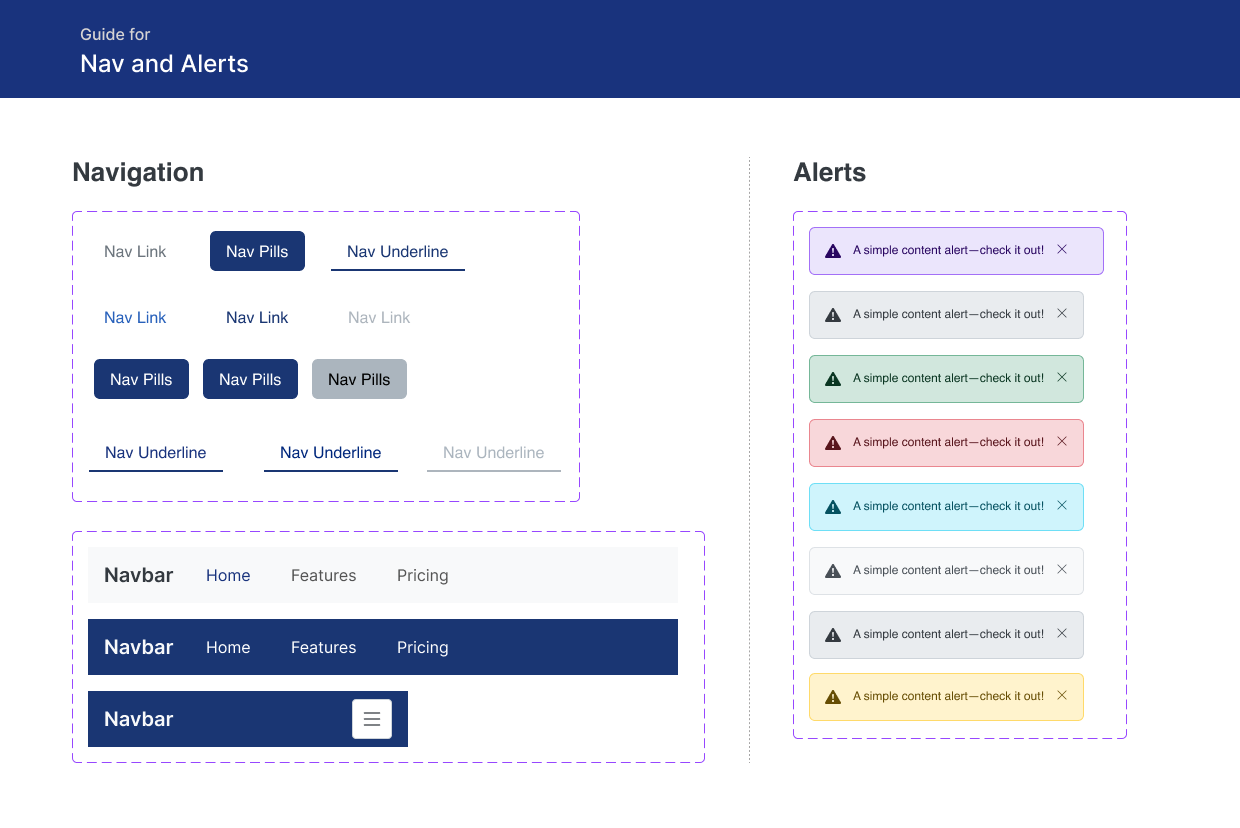1240x828 pixels.
Task: Click the warning triangle in green alert
Action: (x=833, y=379)
